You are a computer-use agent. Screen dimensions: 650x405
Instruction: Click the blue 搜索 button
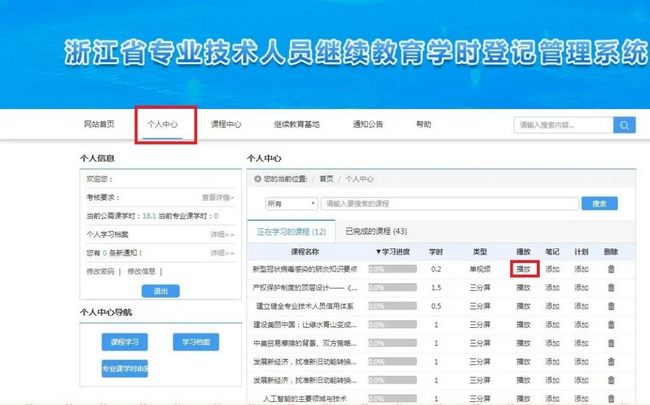(598, 204)
